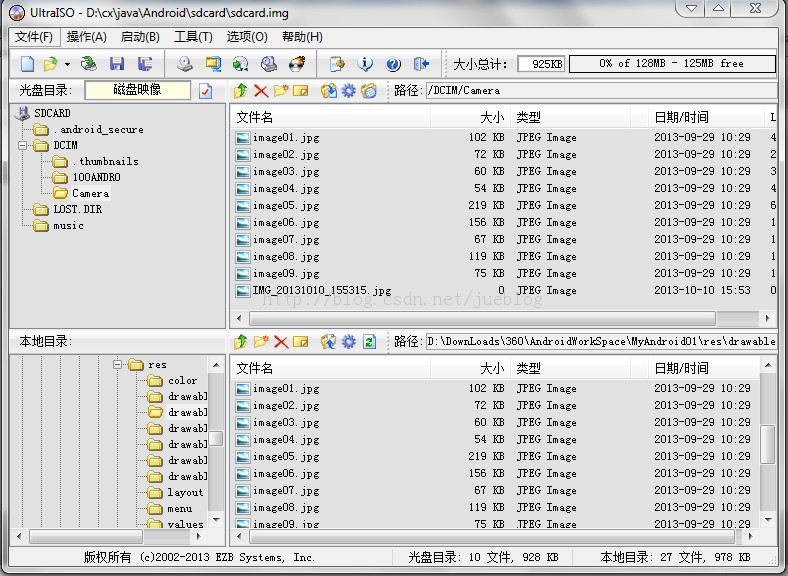Click the /DCIM/Camera path field

(601, 90)
